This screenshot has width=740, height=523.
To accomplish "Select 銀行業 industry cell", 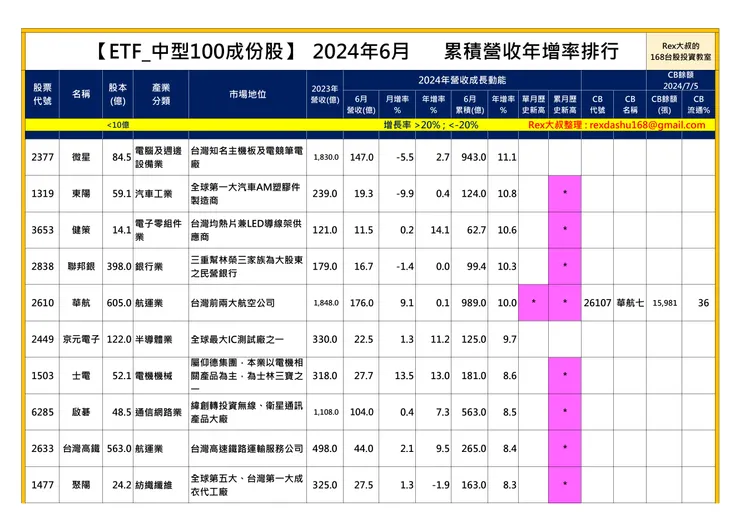I will (160, 266).
